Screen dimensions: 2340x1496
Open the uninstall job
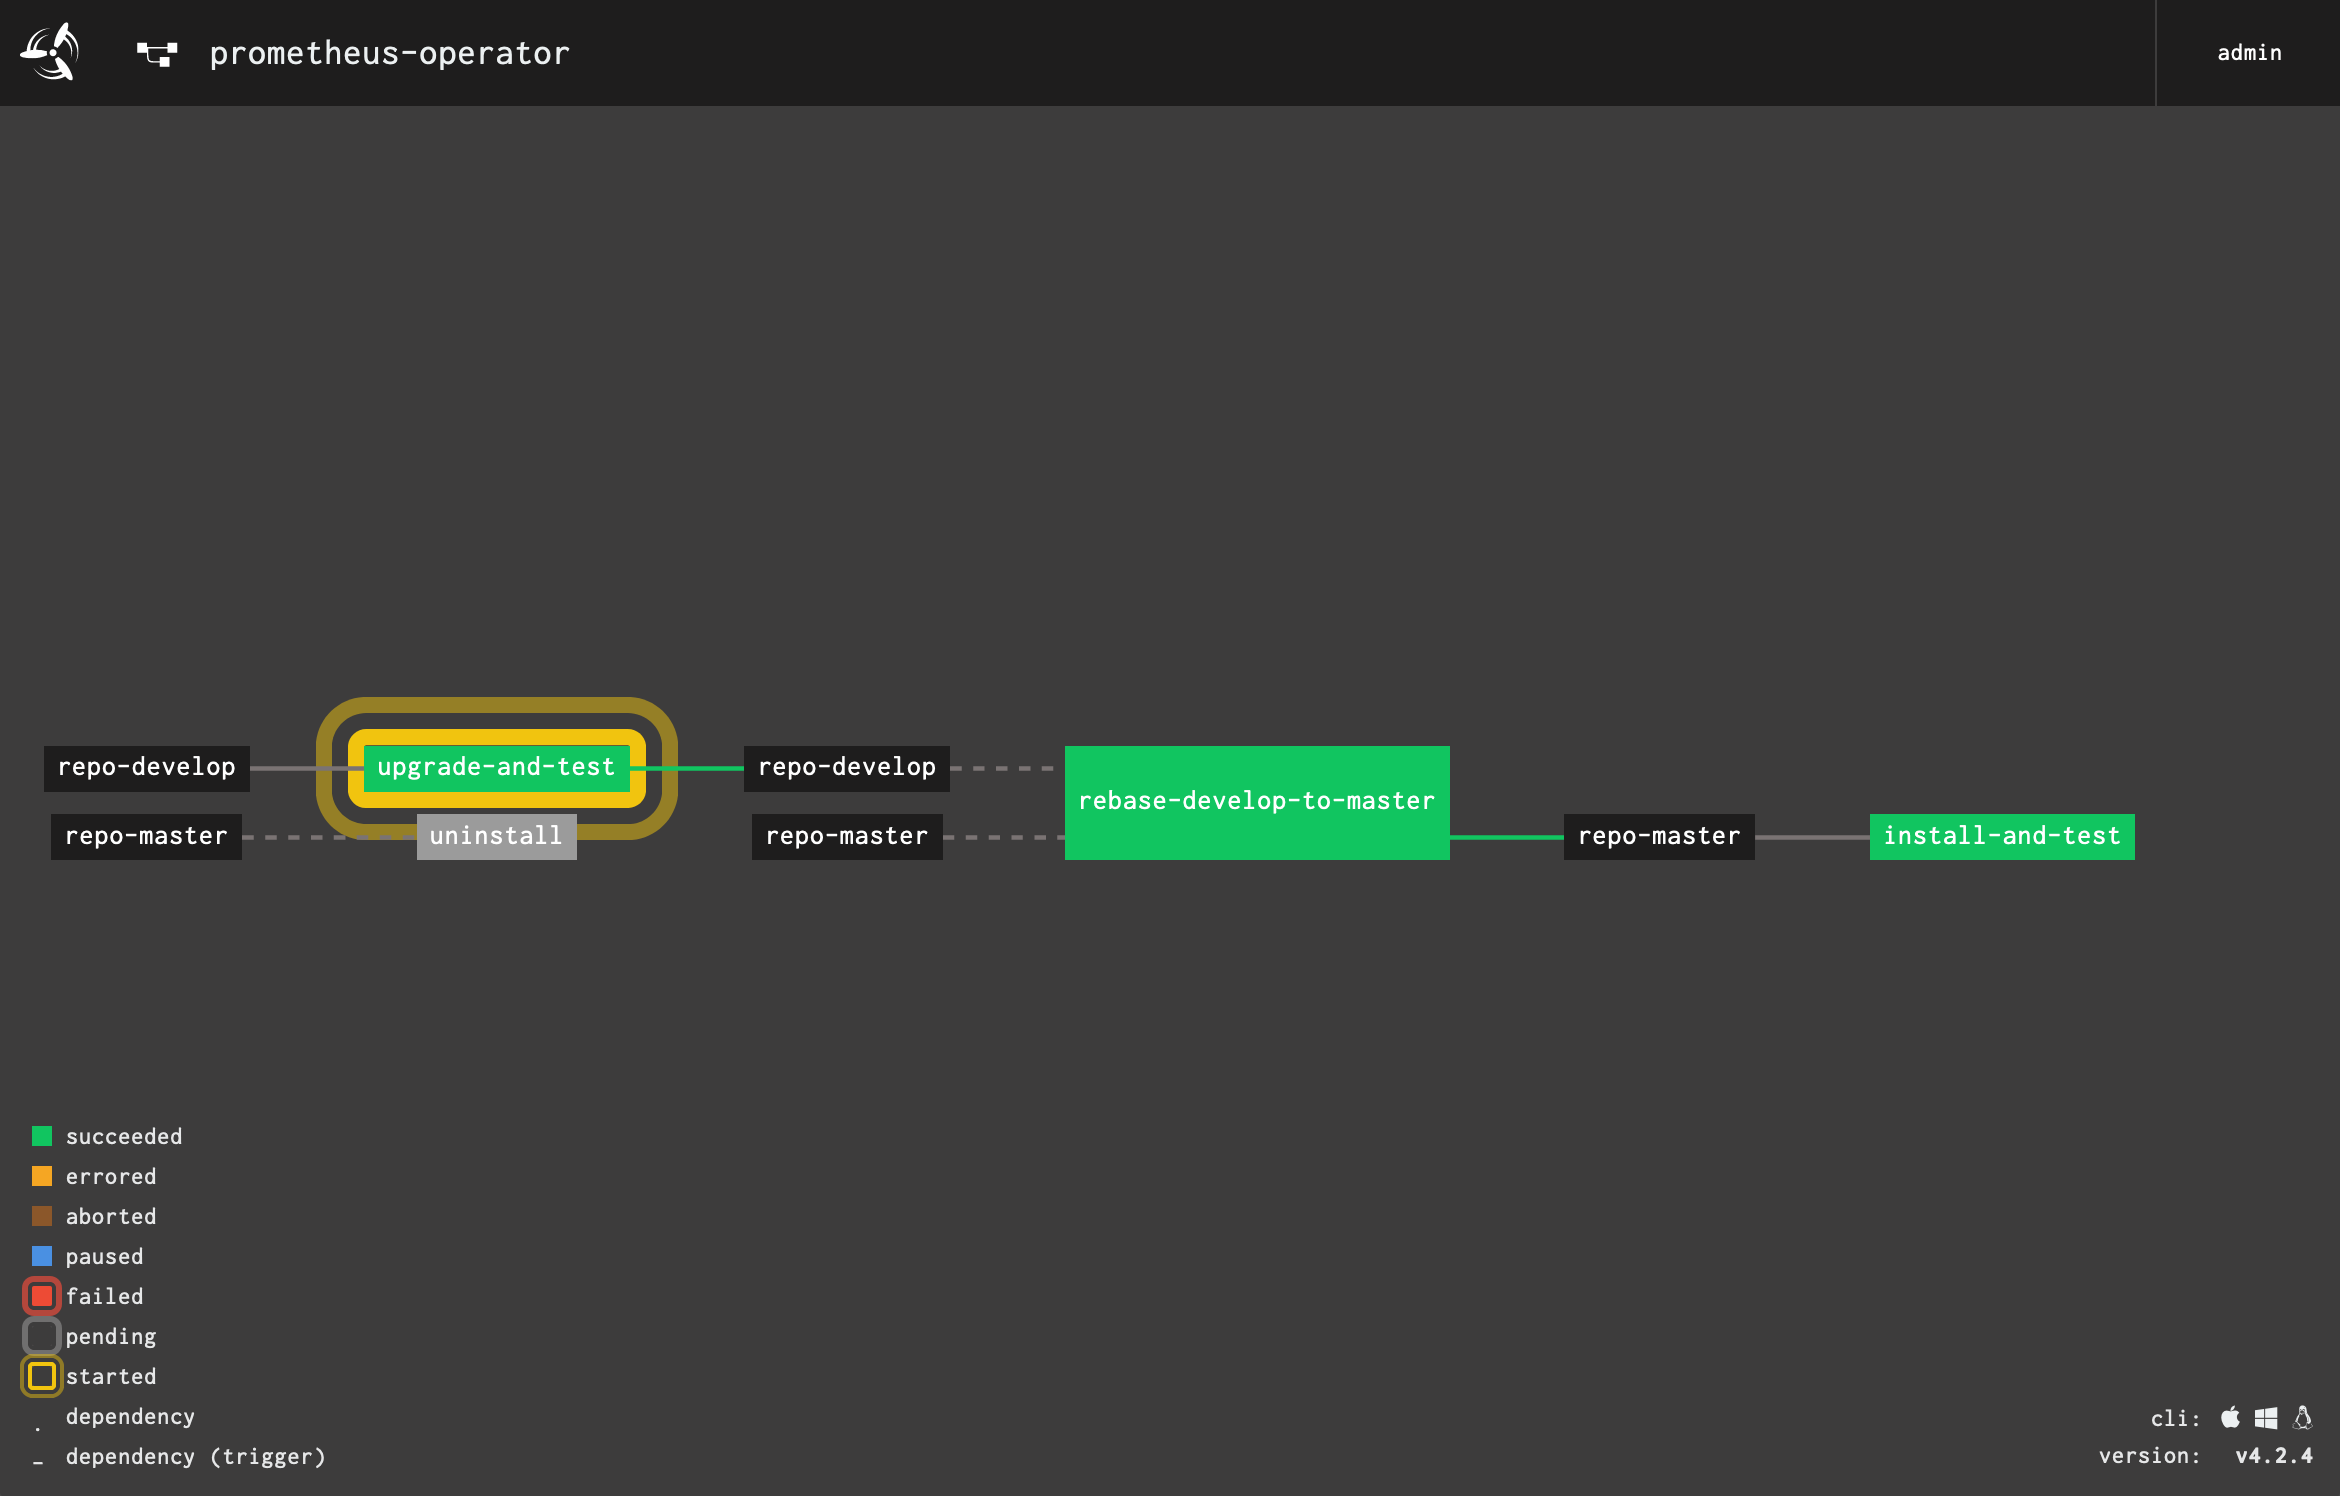pos(496,836)
